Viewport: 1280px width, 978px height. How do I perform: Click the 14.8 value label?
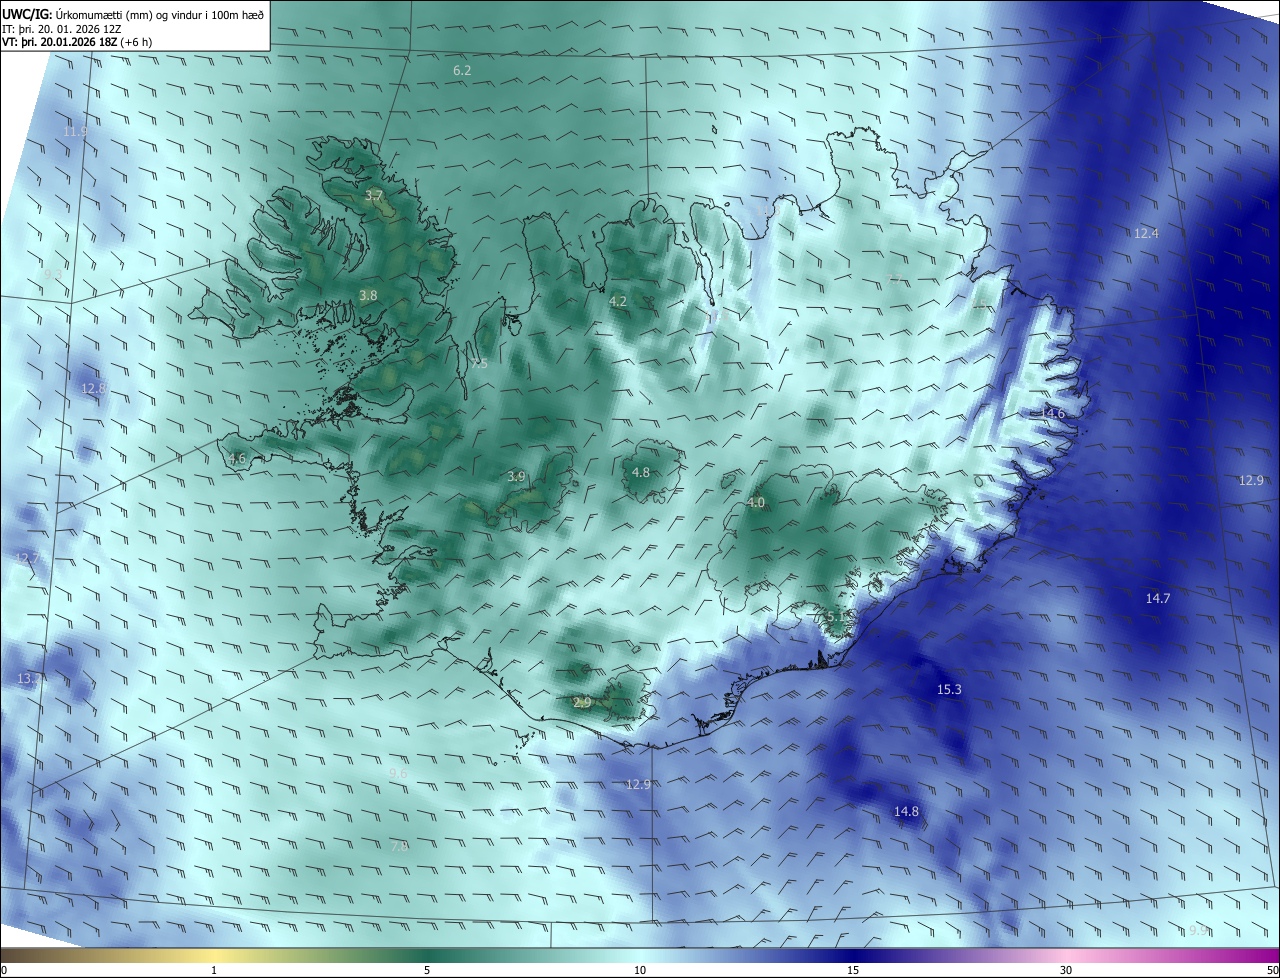pos(906,811)
